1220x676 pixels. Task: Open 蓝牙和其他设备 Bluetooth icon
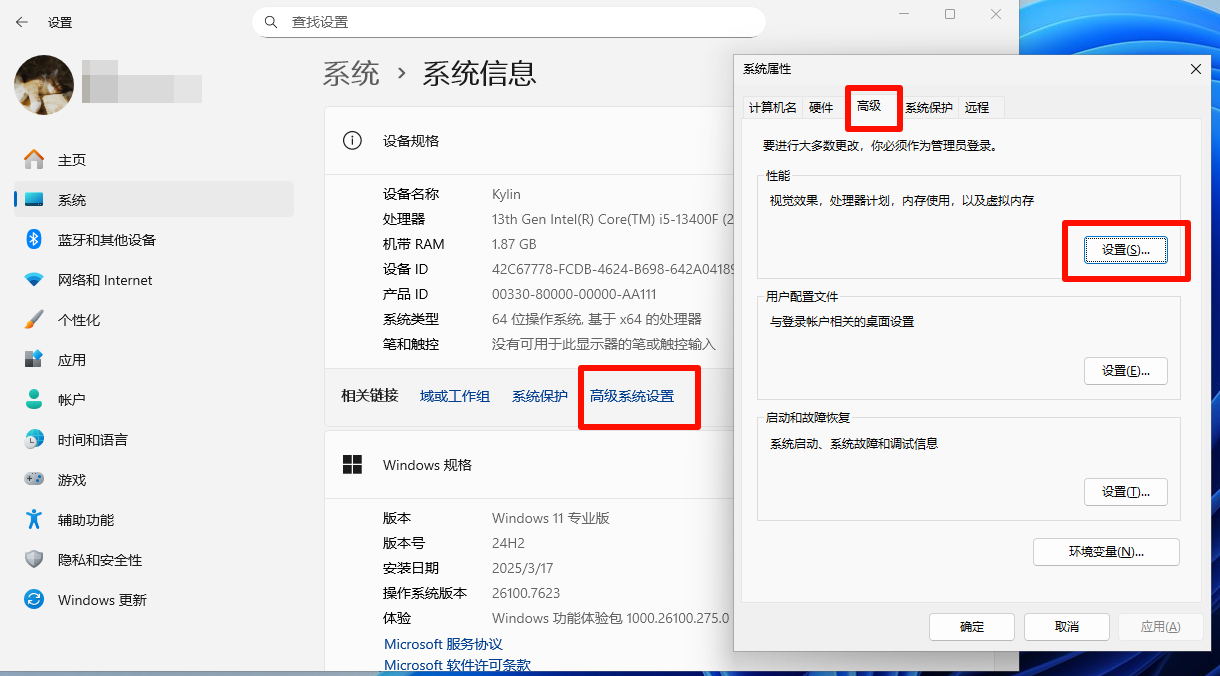tap(34, 240)
